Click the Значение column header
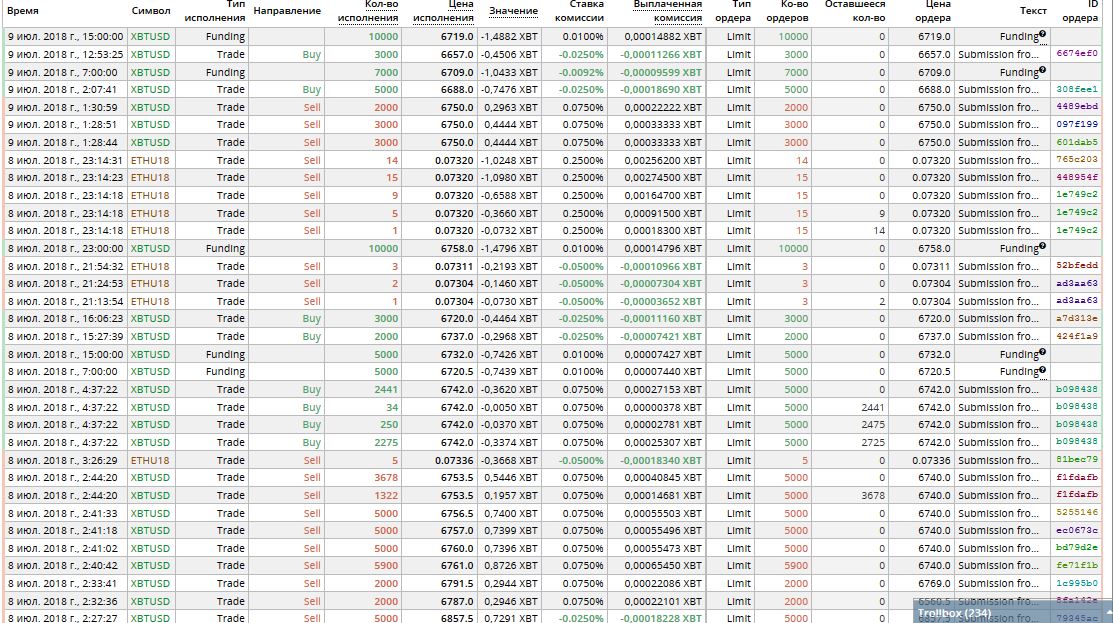The image size is (1113, 623). click(x=513, y=11)
